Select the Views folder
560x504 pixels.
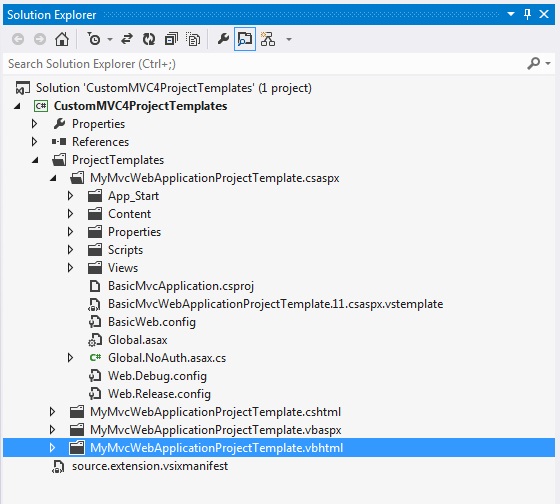pyautogui.click(x=123, y=268)
